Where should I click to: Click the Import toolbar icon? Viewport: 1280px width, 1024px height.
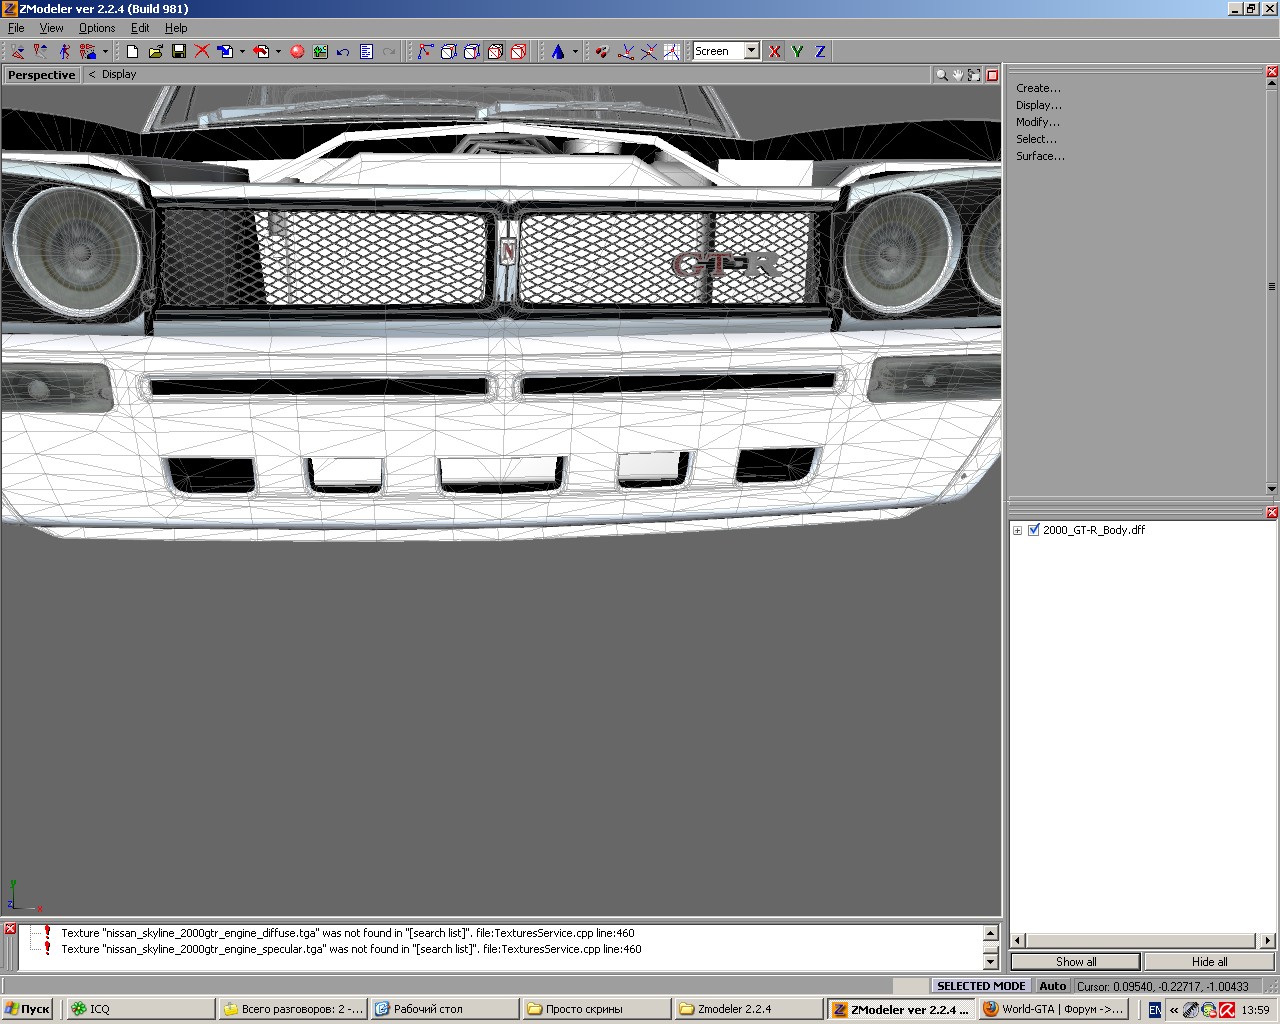coord(225,51)
